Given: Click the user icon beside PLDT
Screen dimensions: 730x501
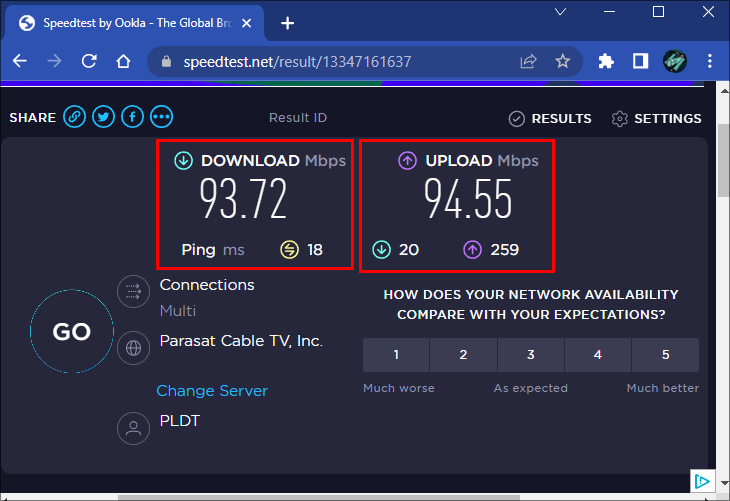Looking at the screenshot, I should [134, 428].
